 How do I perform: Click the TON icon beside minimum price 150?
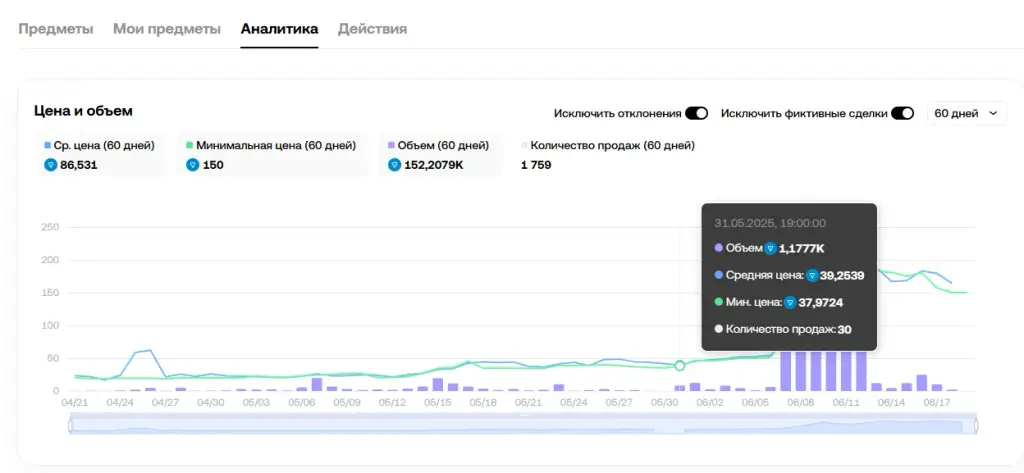(193, 165)
